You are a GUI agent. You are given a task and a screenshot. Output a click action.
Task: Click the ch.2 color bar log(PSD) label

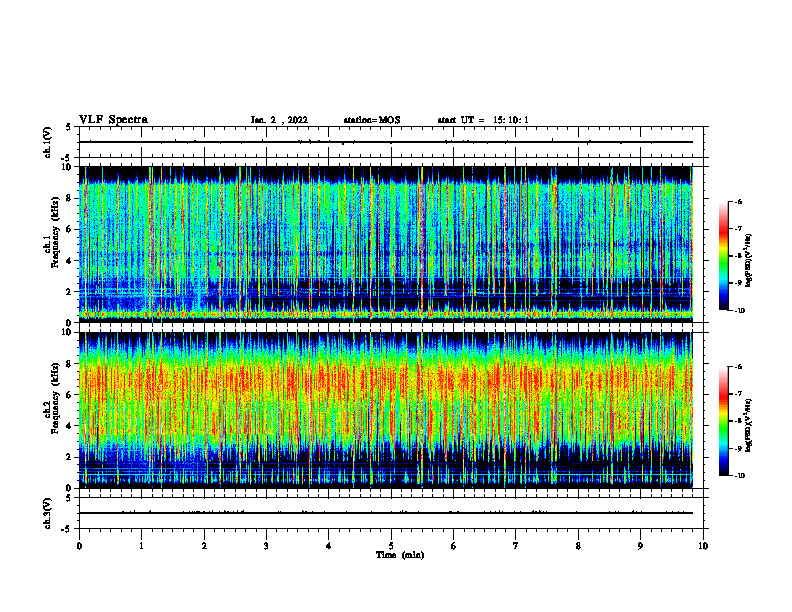tap(749, 425)
